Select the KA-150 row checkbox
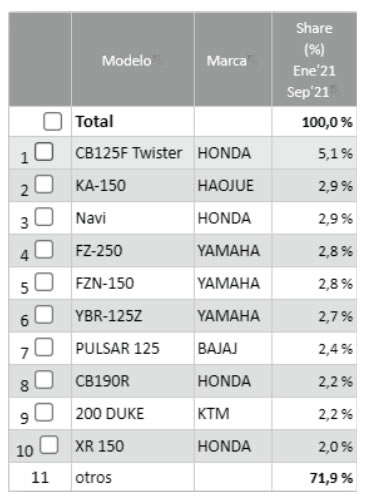Viewport: 377px width, 504px height. 44,184
